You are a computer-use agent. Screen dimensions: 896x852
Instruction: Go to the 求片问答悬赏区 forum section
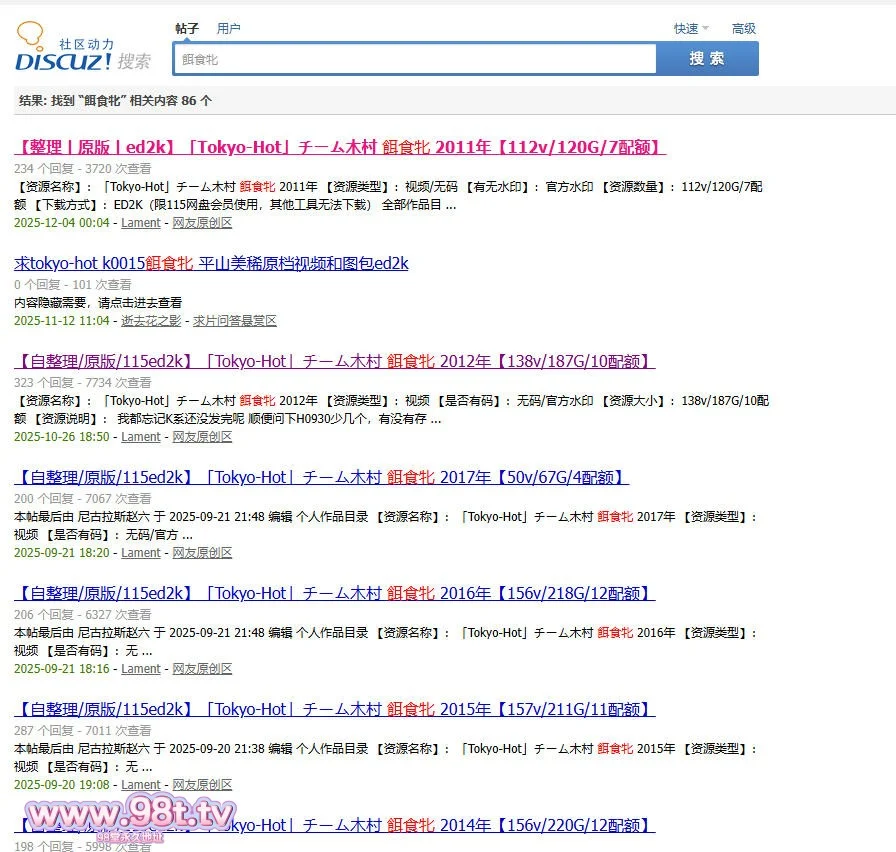[234, 321]
